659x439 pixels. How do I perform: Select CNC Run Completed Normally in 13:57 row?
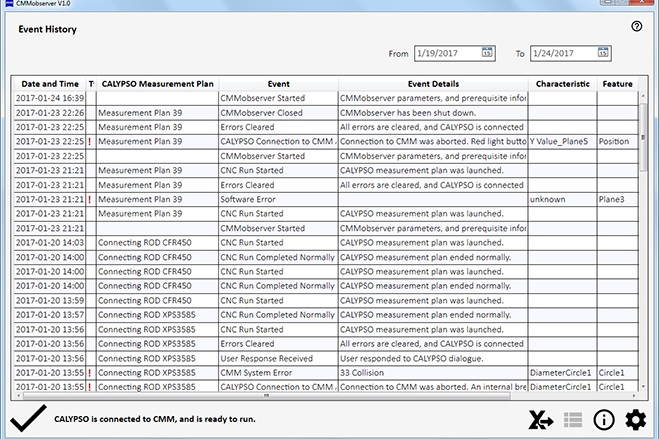click(x=278, y=315)
